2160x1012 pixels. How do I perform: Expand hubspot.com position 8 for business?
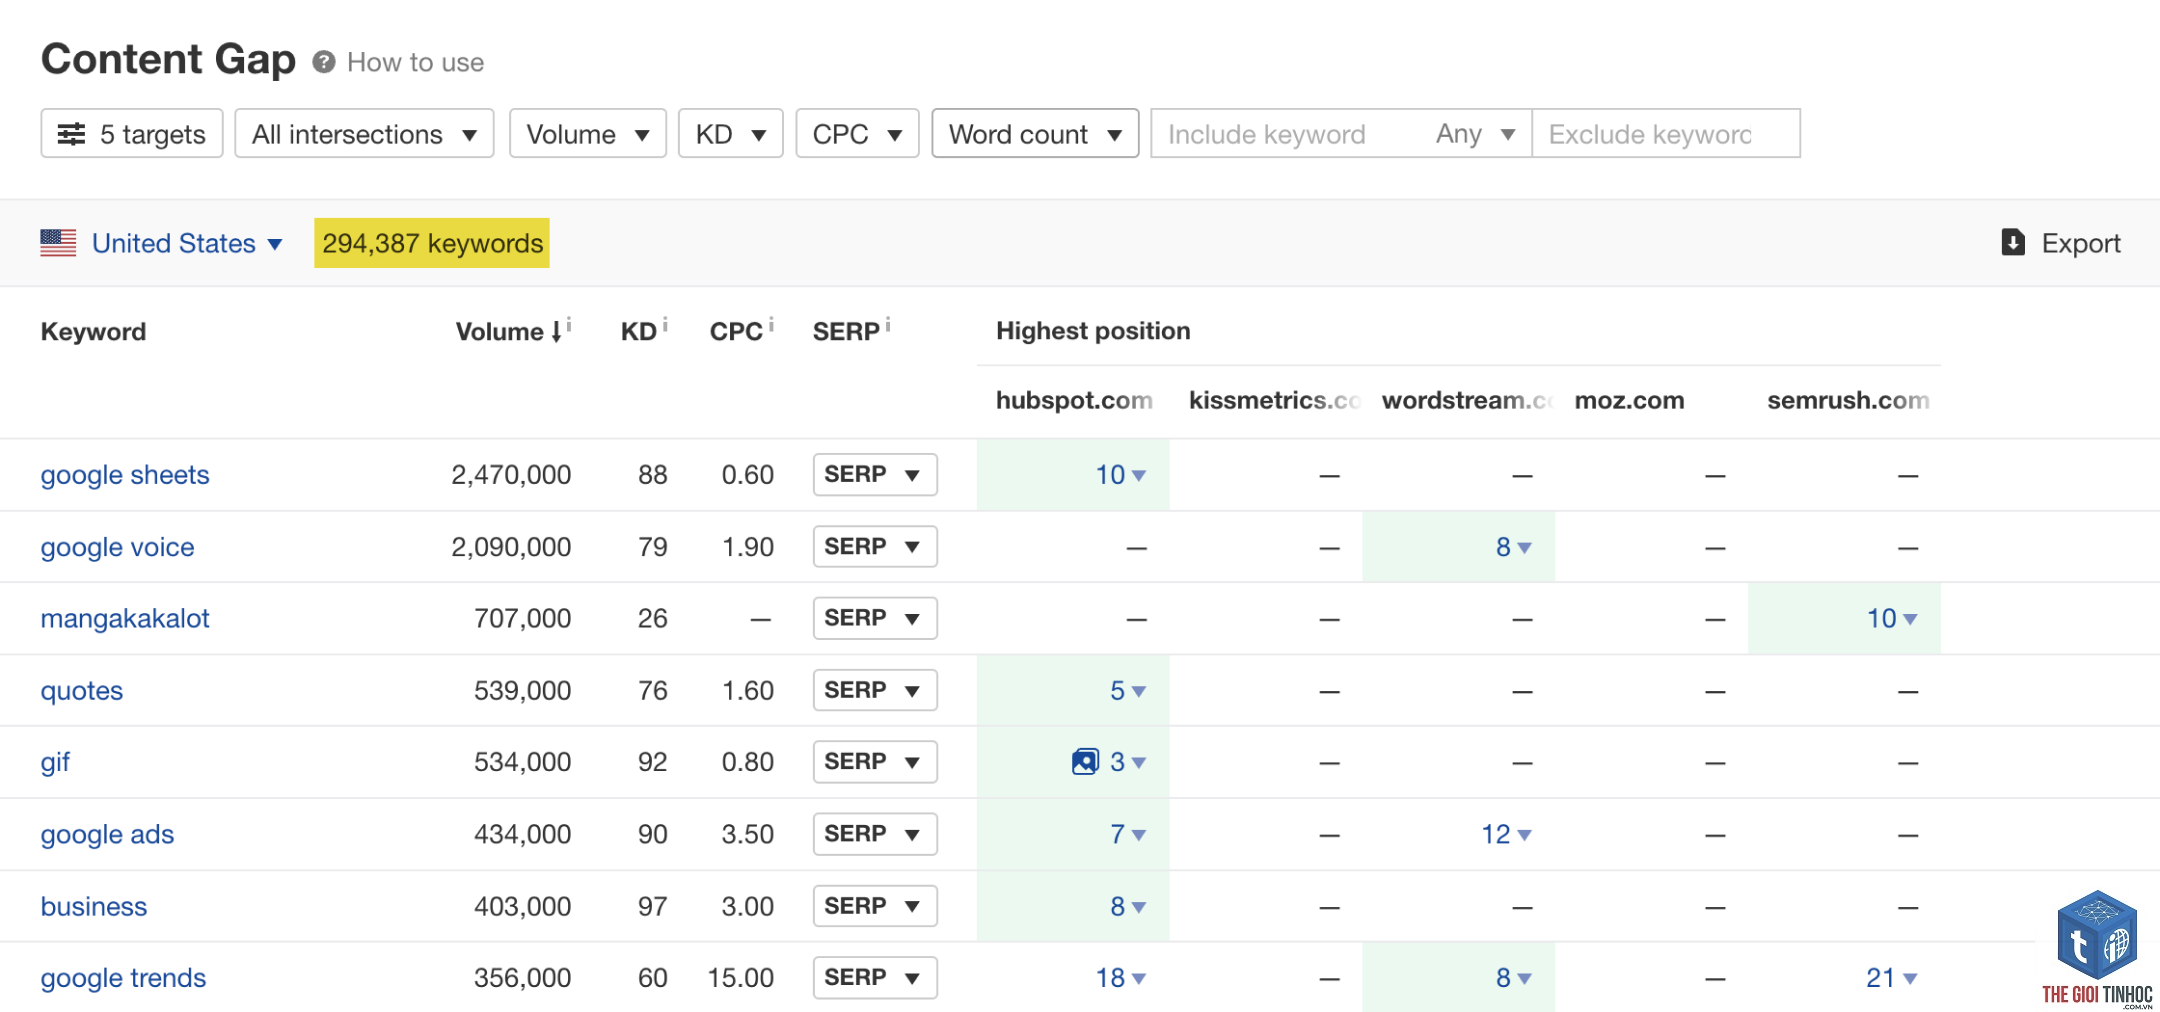[x=1128, y=906]
